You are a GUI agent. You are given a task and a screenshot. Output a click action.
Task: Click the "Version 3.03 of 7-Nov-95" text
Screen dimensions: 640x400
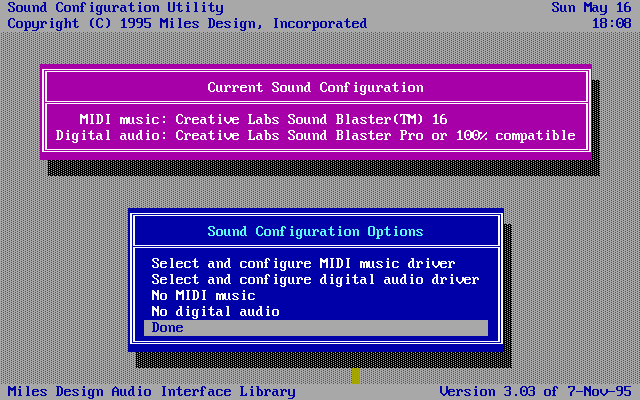pyautogui.click(x=536, y=391)
